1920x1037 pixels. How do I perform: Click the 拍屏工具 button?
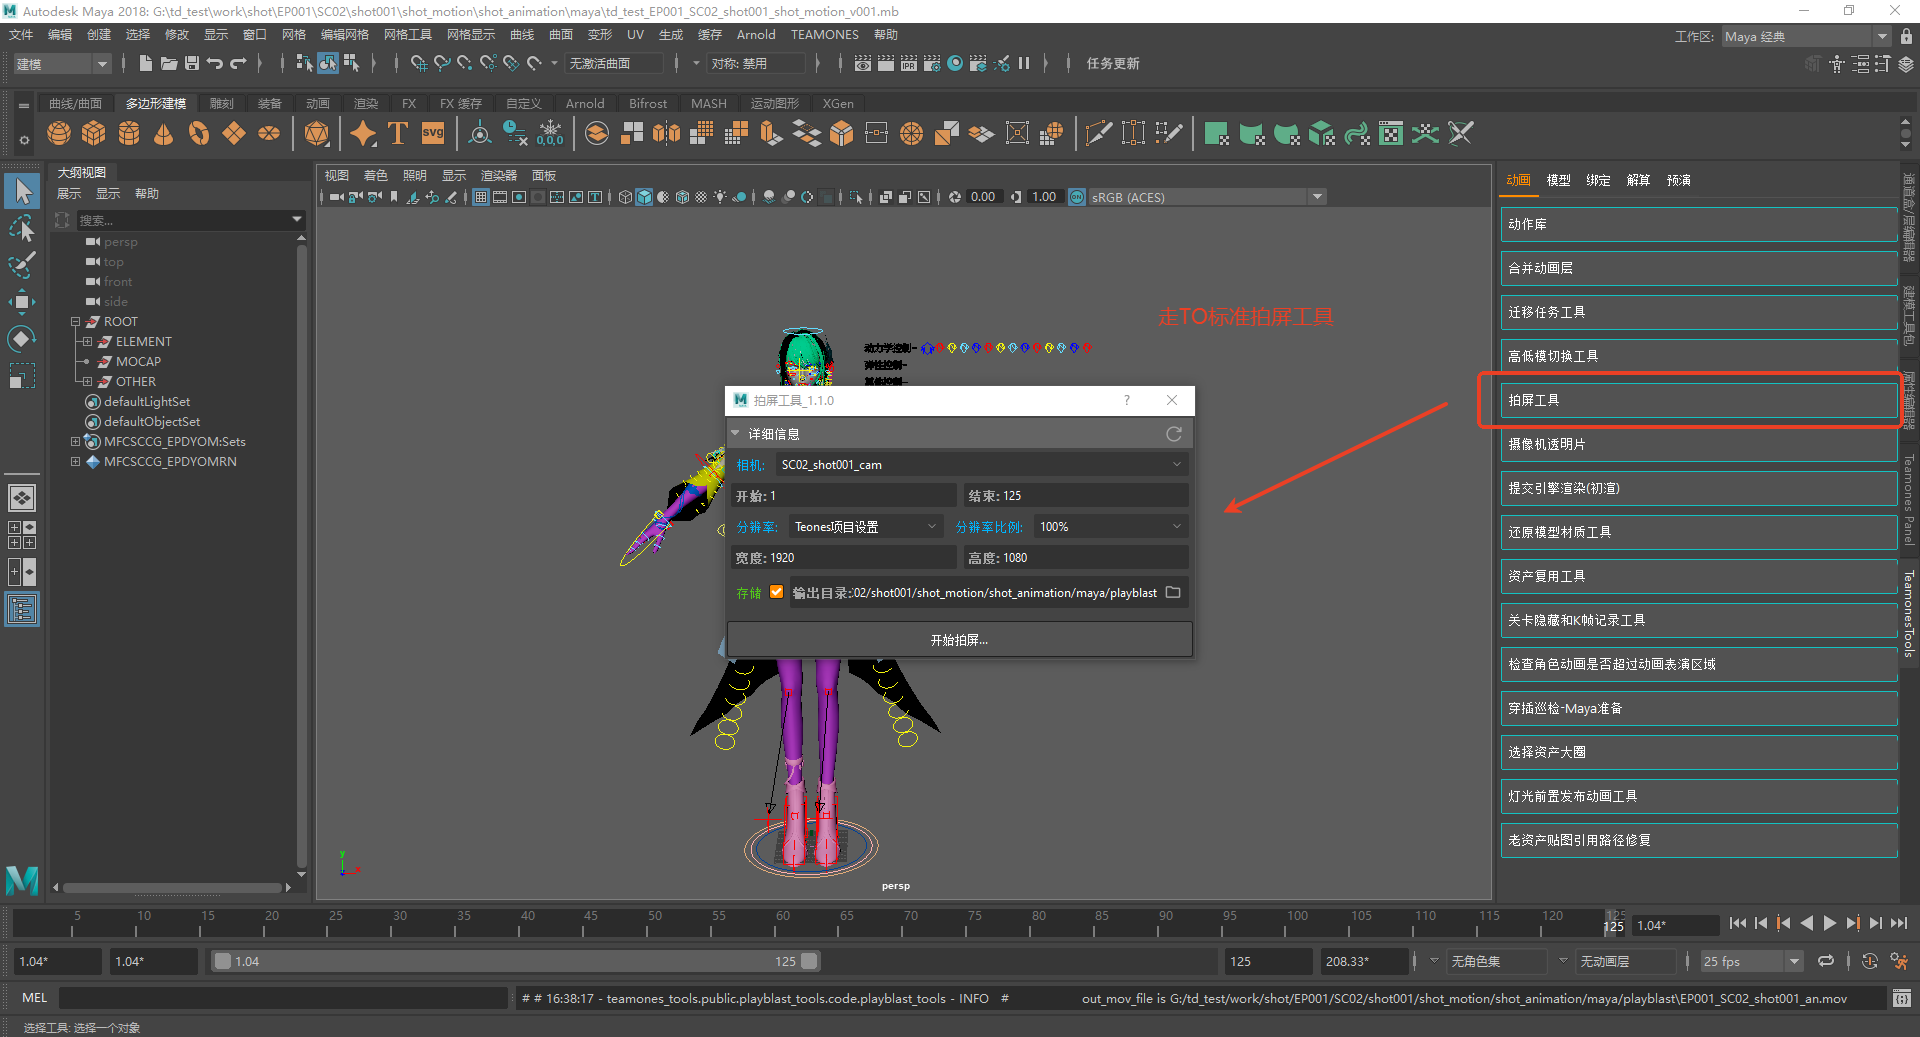(1698, 400)
